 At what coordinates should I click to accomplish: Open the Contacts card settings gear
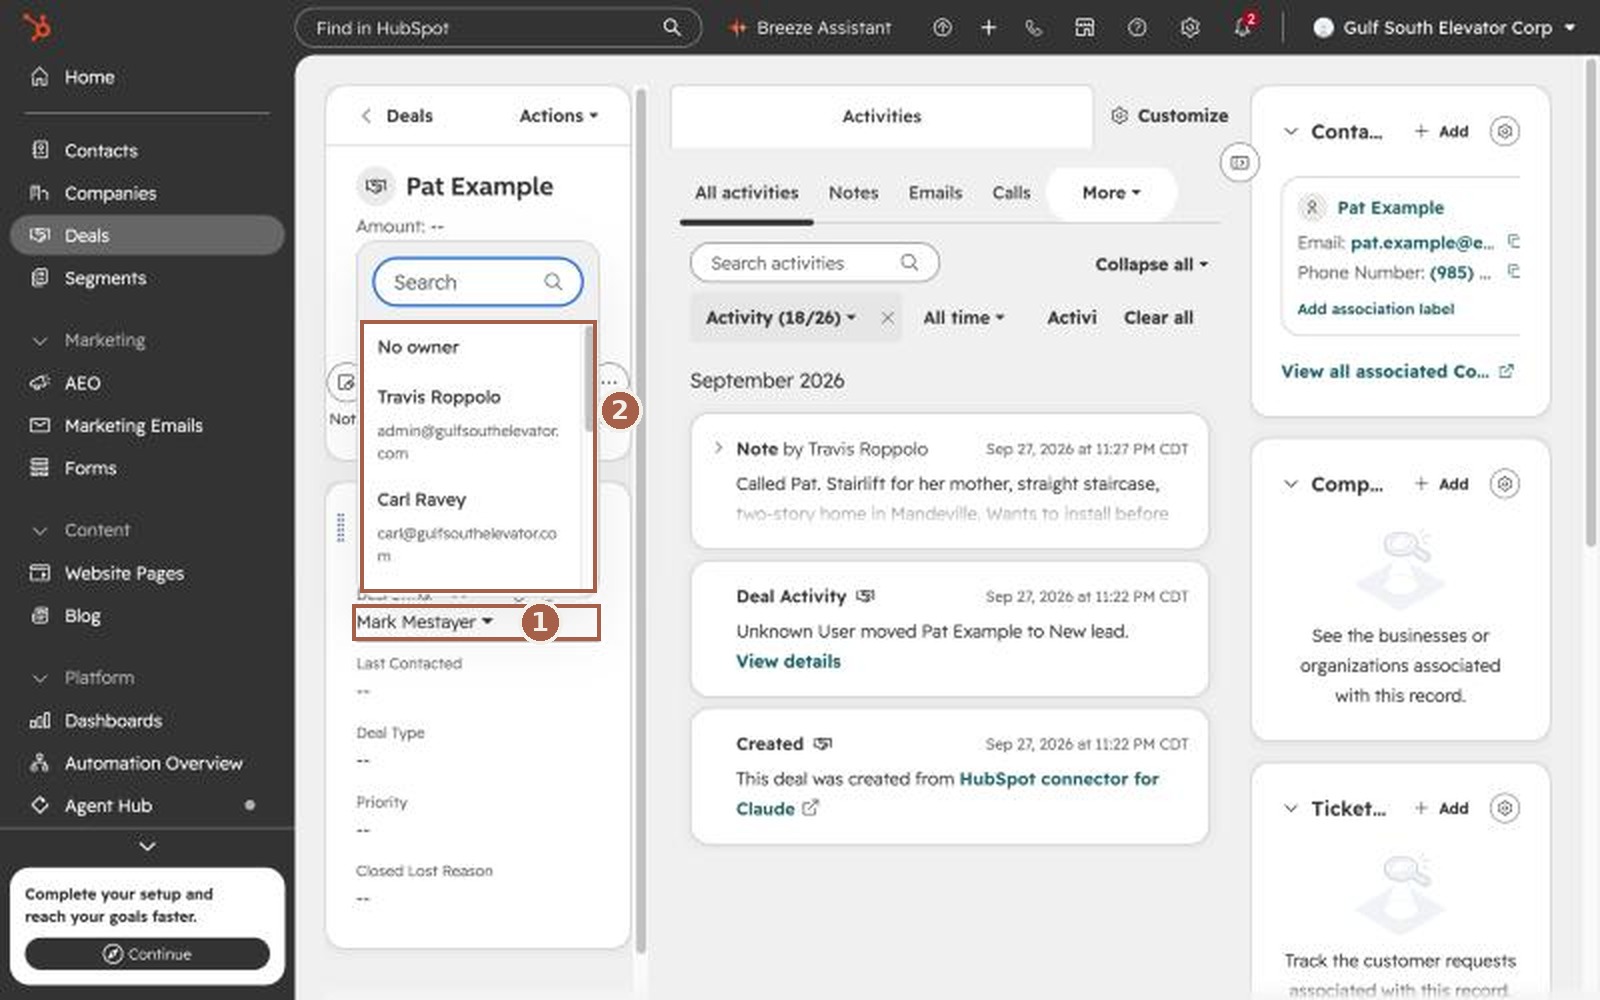[x=1505, y=131]
